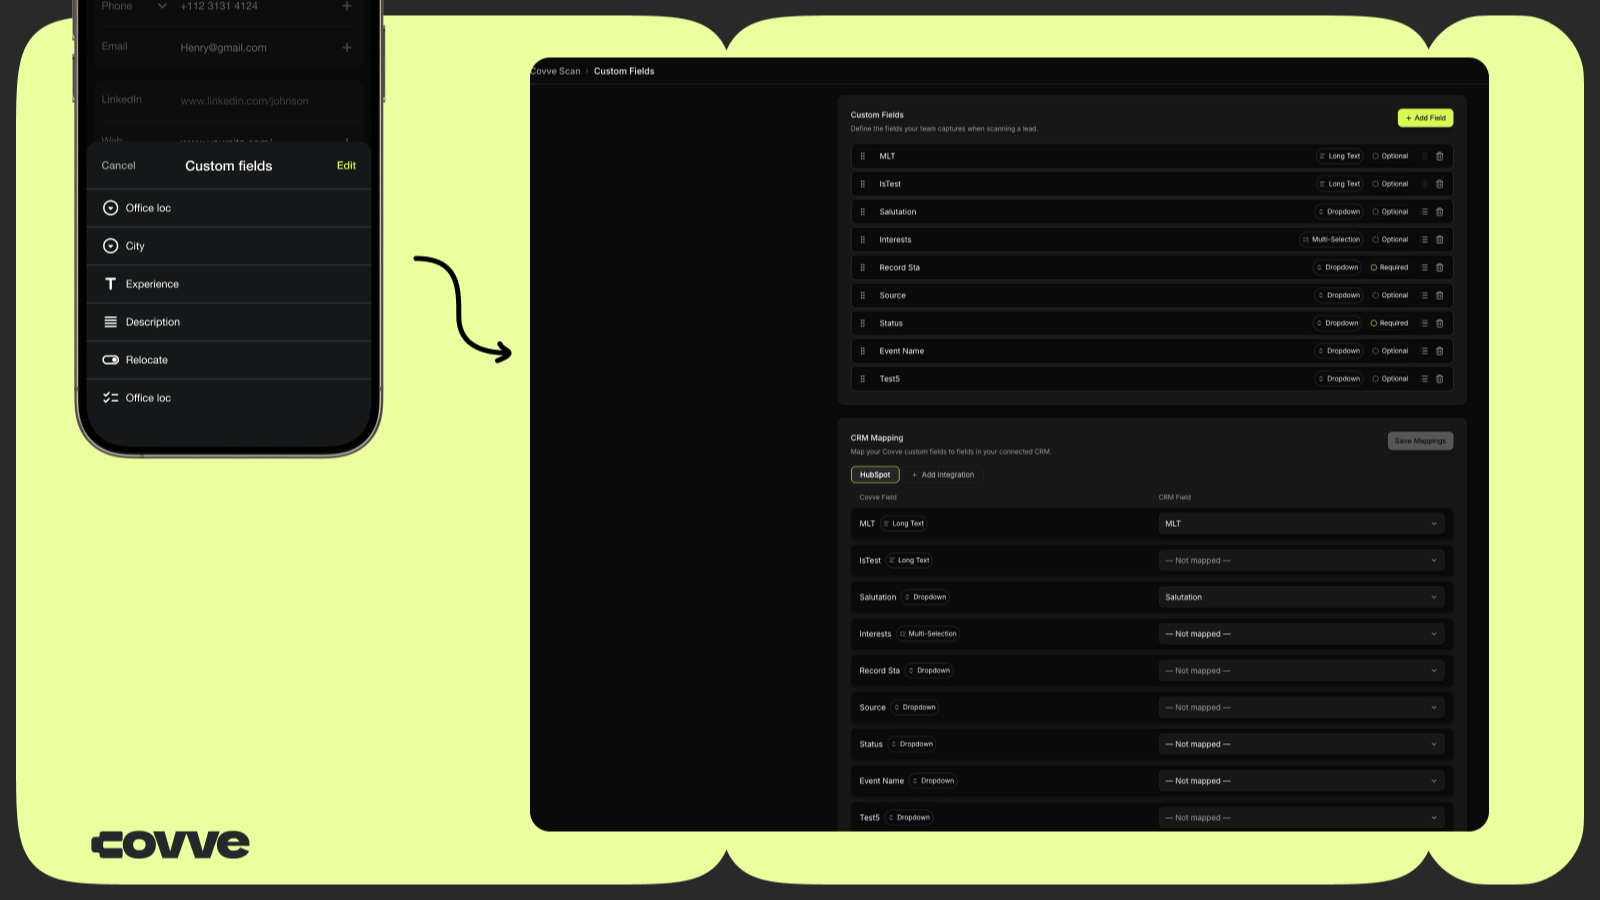Click the trash icon for Record Sta
Viewport: 1600px width, 900px height.
1440,267
